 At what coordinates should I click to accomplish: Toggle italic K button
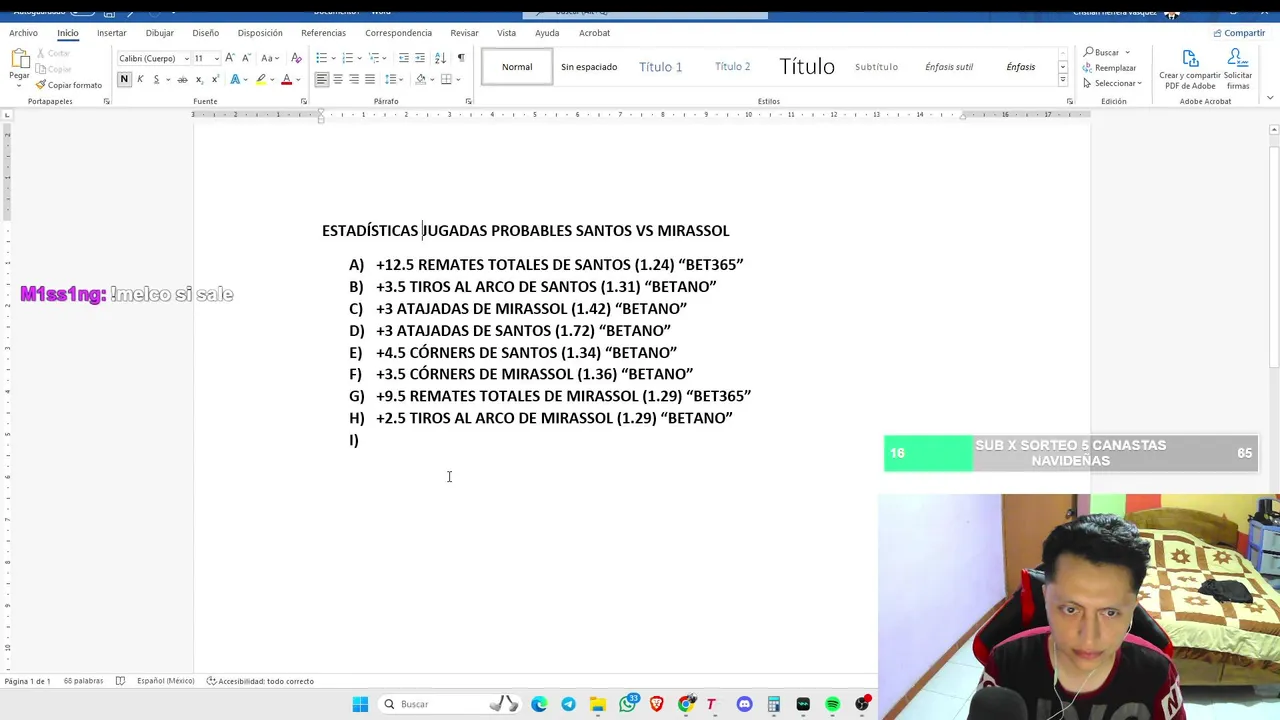pos(140,79)
